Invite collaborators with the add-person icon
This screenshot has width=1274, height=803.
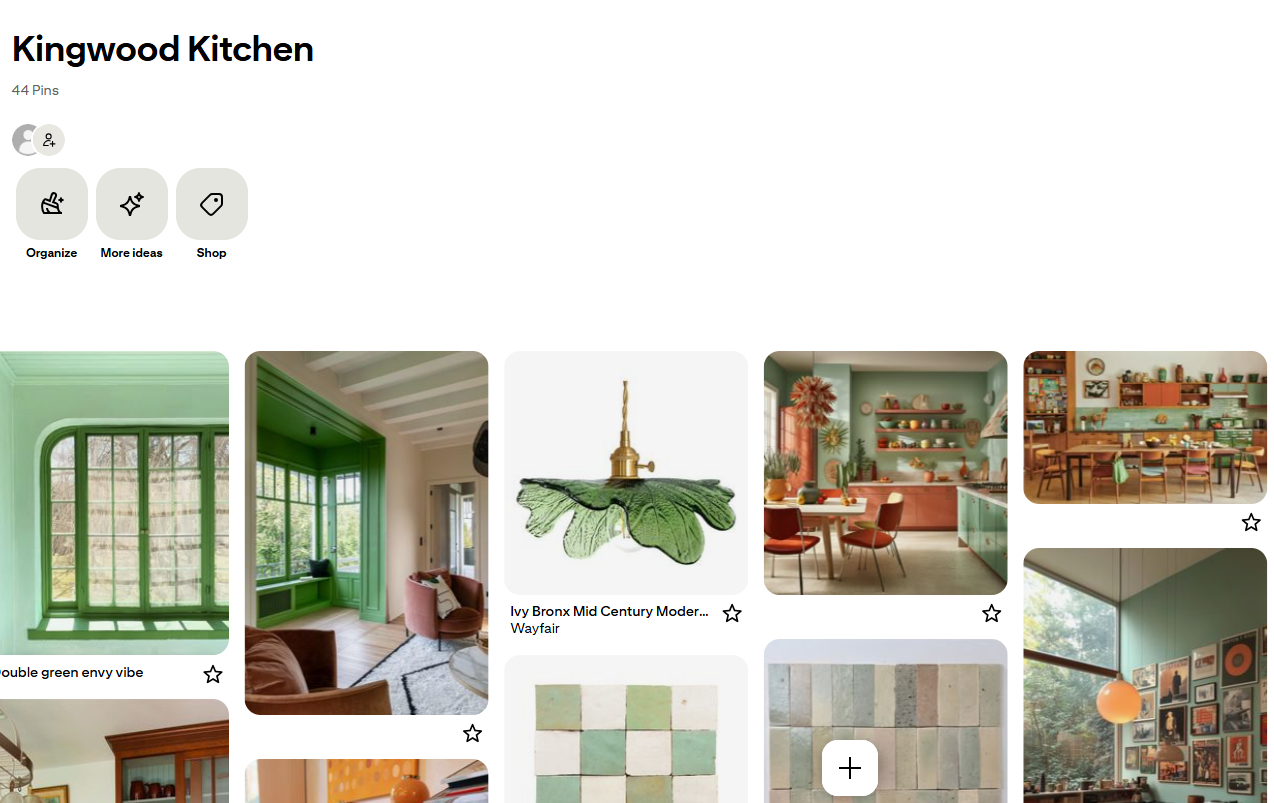pyautogui.click(x=49, y=140)
